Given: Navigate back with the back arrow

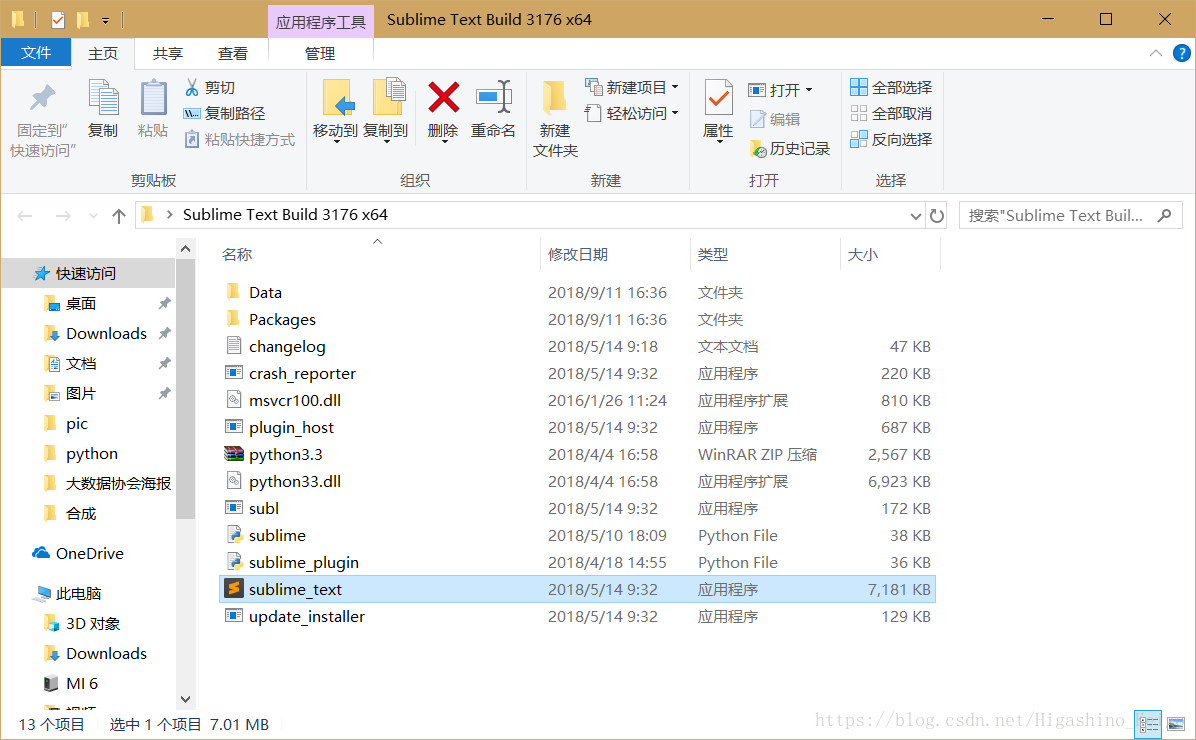Looking at the screenshot, I should pos(25,216).
